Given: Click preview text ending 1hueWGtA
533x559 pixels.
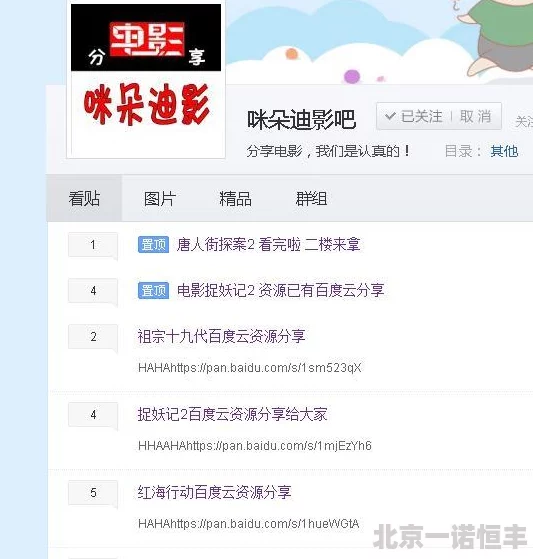Looking at the screenshot, I should tap(248, 524).
